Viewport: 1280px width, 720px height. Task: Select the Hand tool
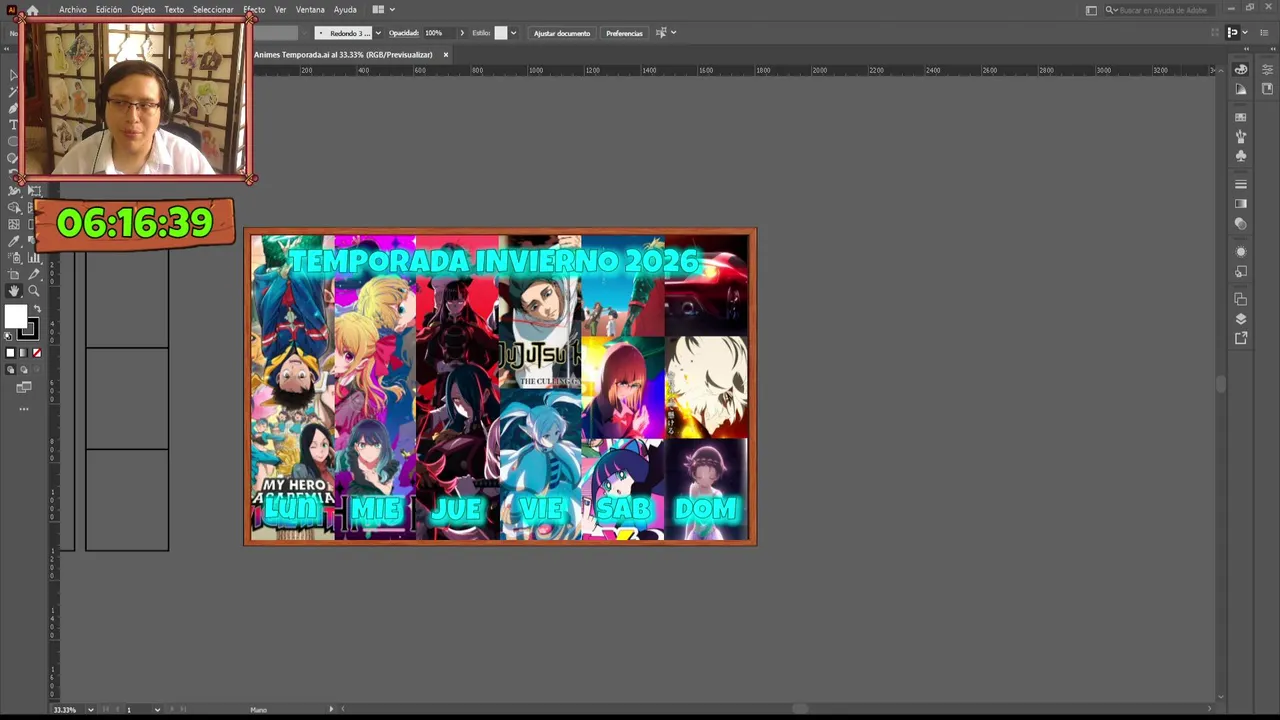[13, 291]
